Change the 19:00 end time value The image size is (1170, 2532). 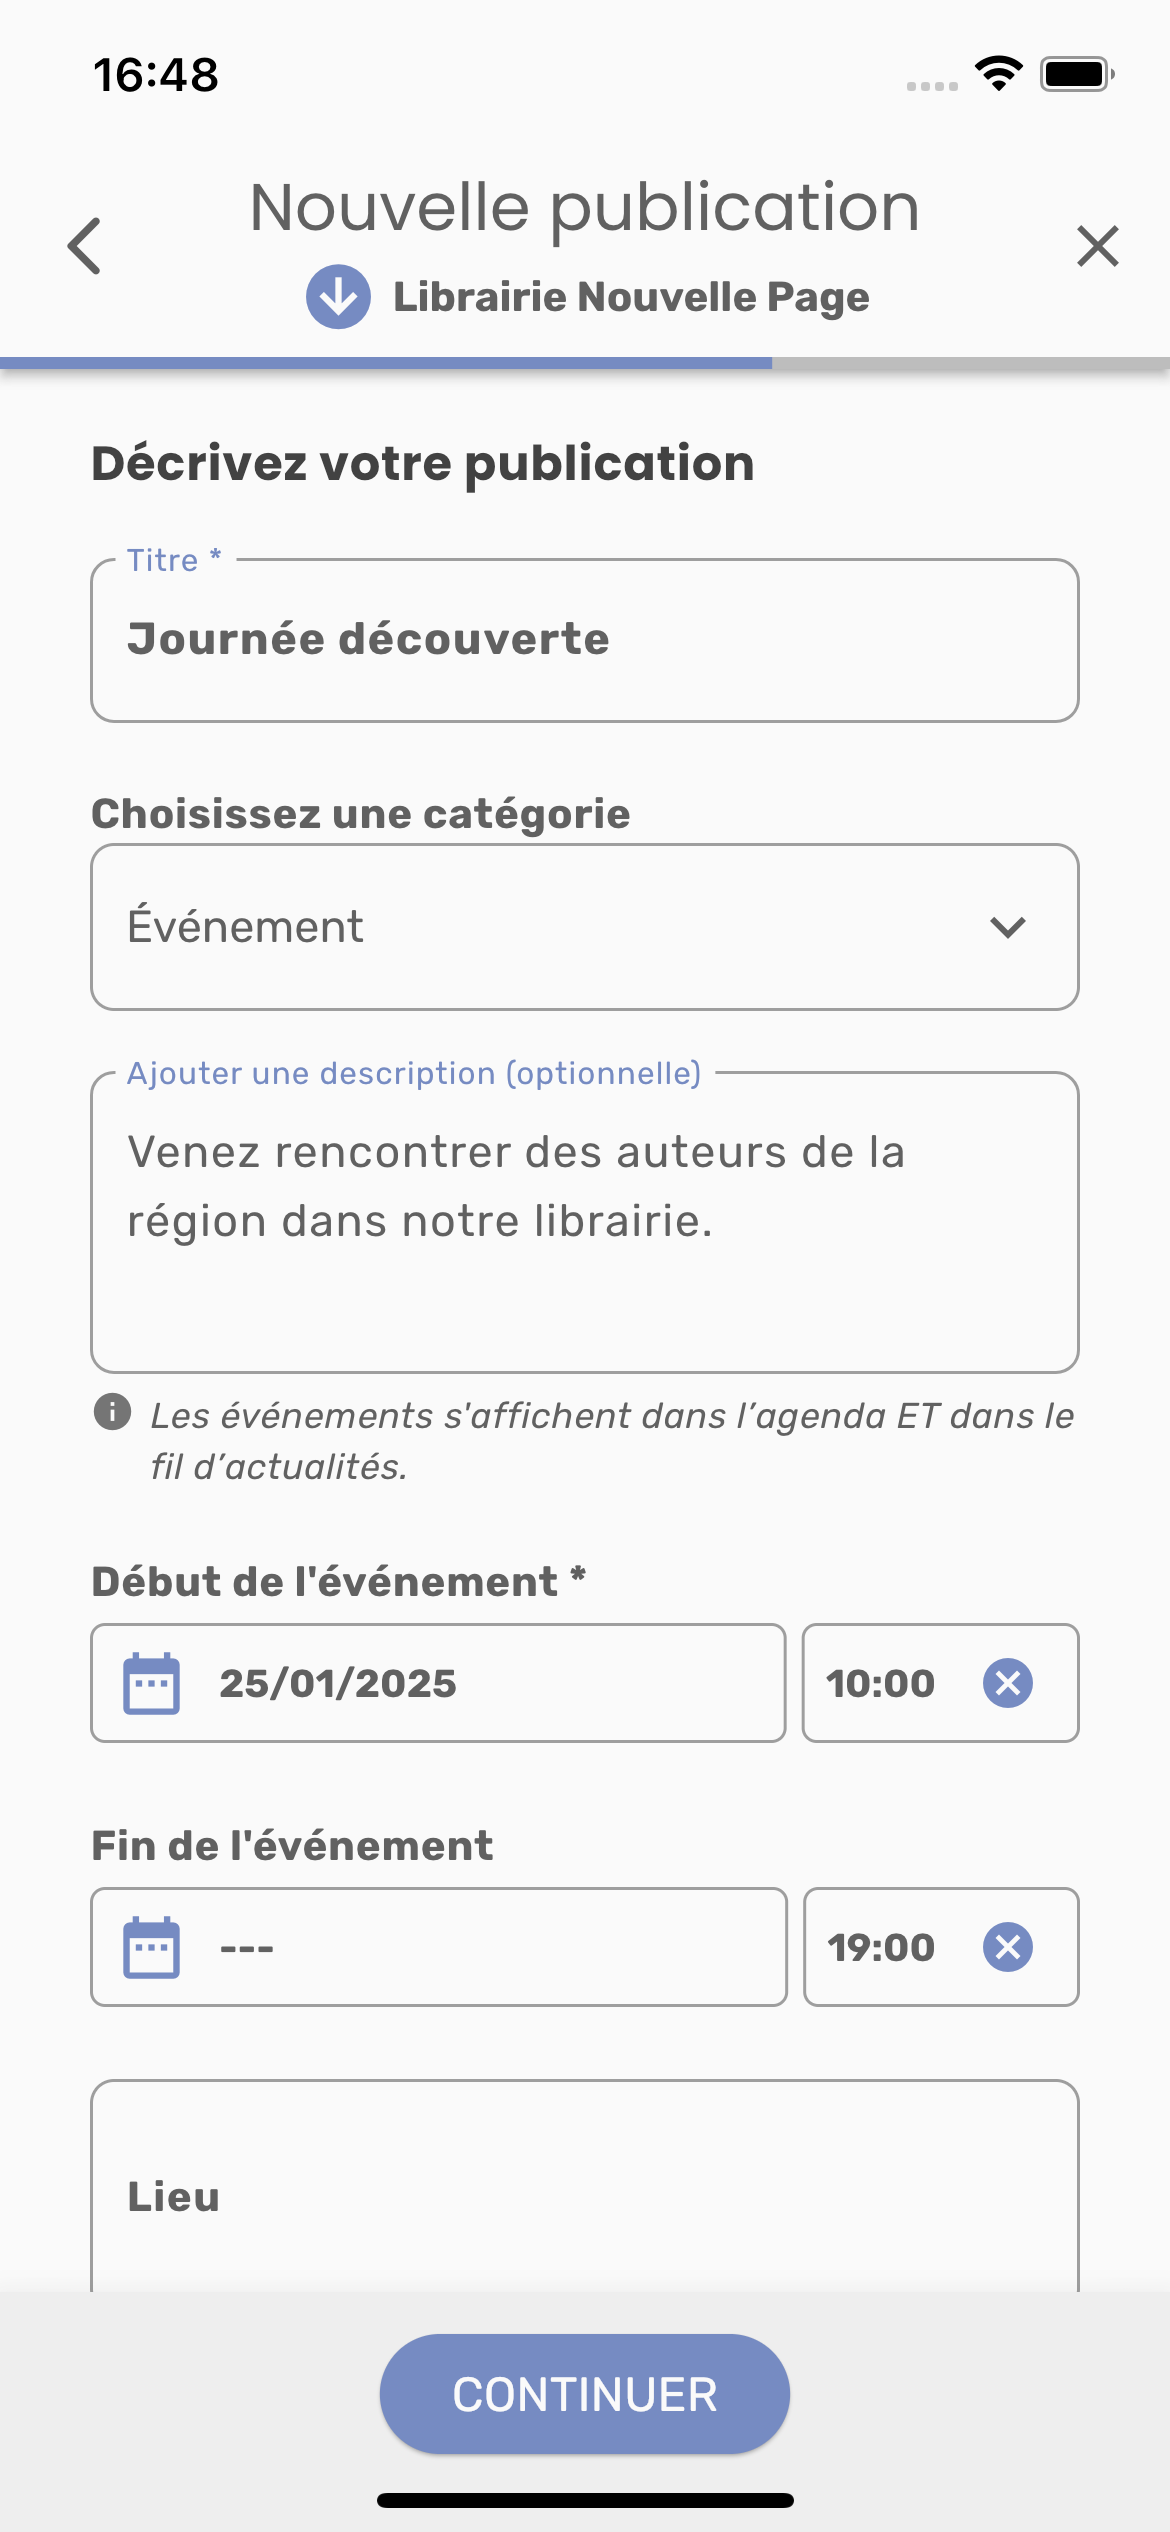coord(880,1948)
